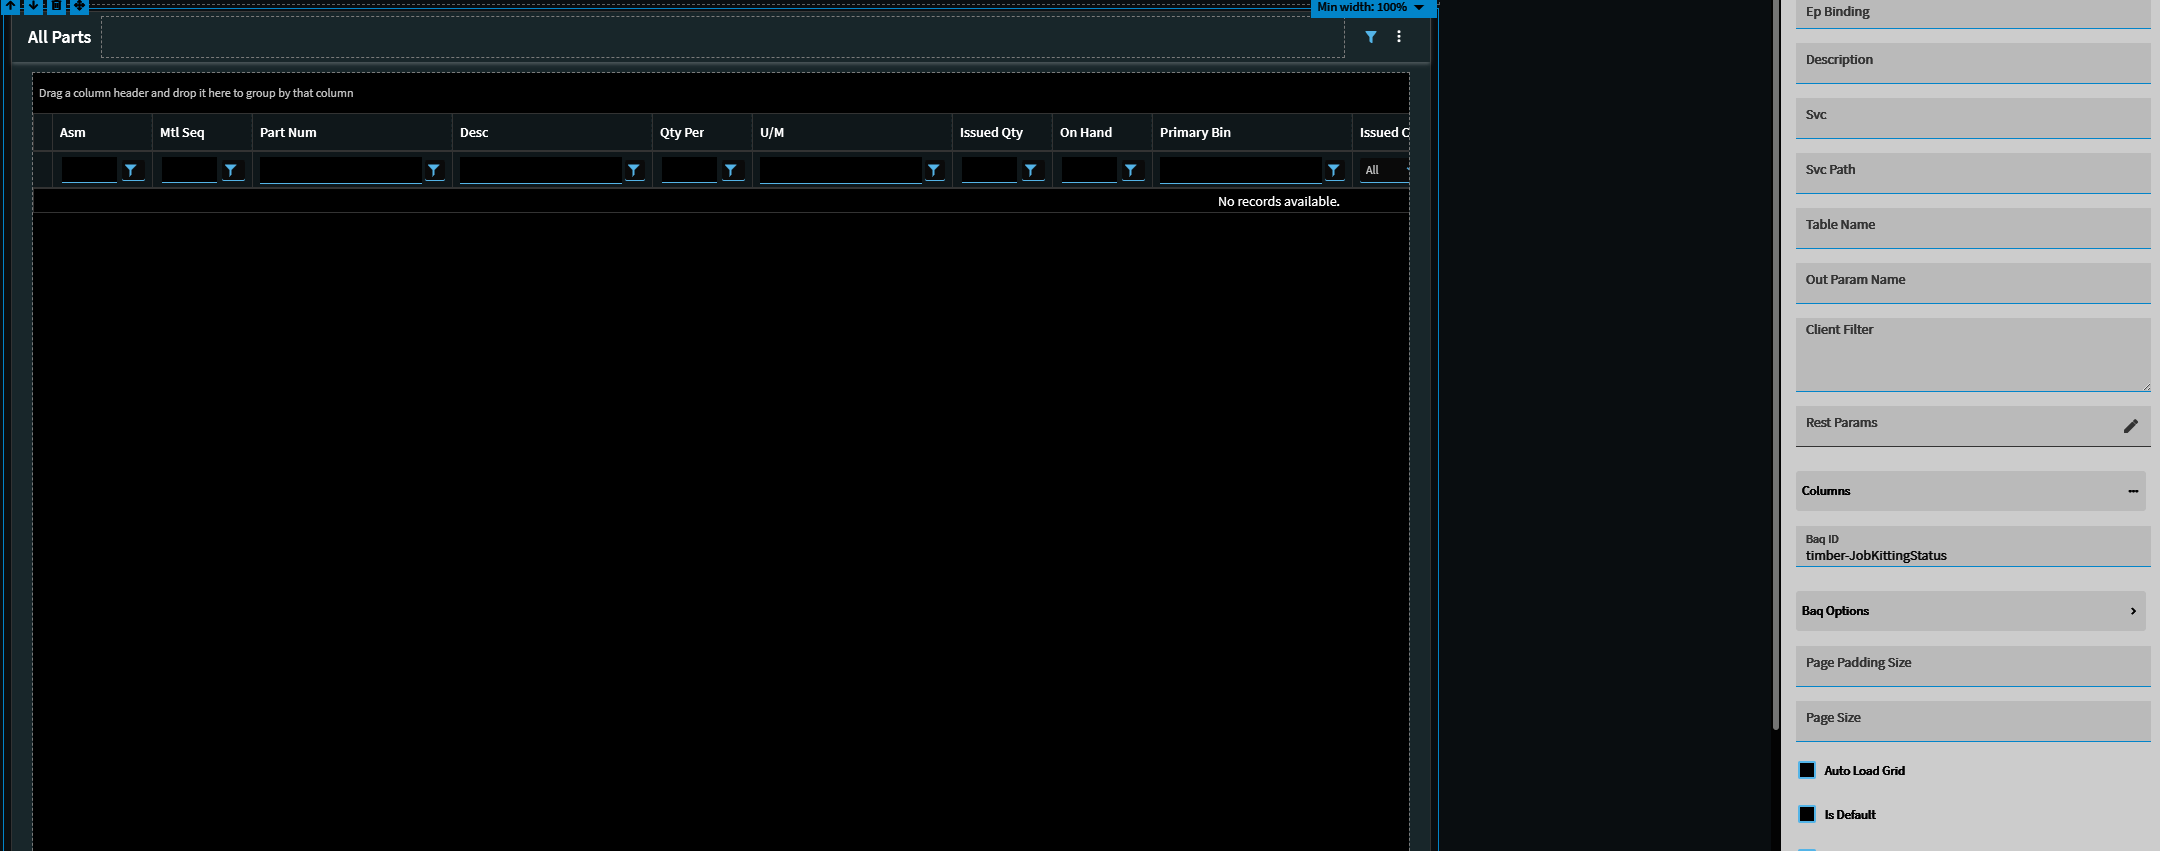Open the Min width 100% dropdown
This screenshot has width=2160, height=851.
[x=1372, y=7]
